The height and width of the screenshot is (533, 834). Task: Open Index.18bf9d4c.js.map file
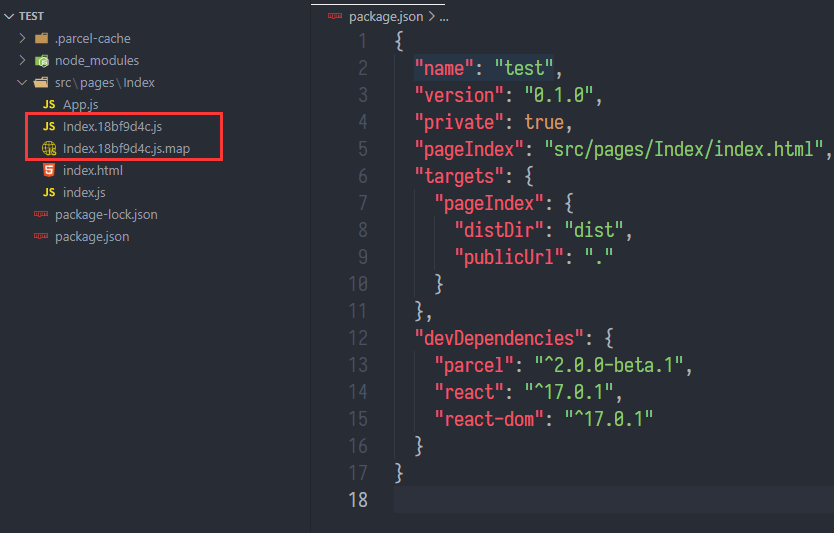pyautogui.click(x=126, y=148)
